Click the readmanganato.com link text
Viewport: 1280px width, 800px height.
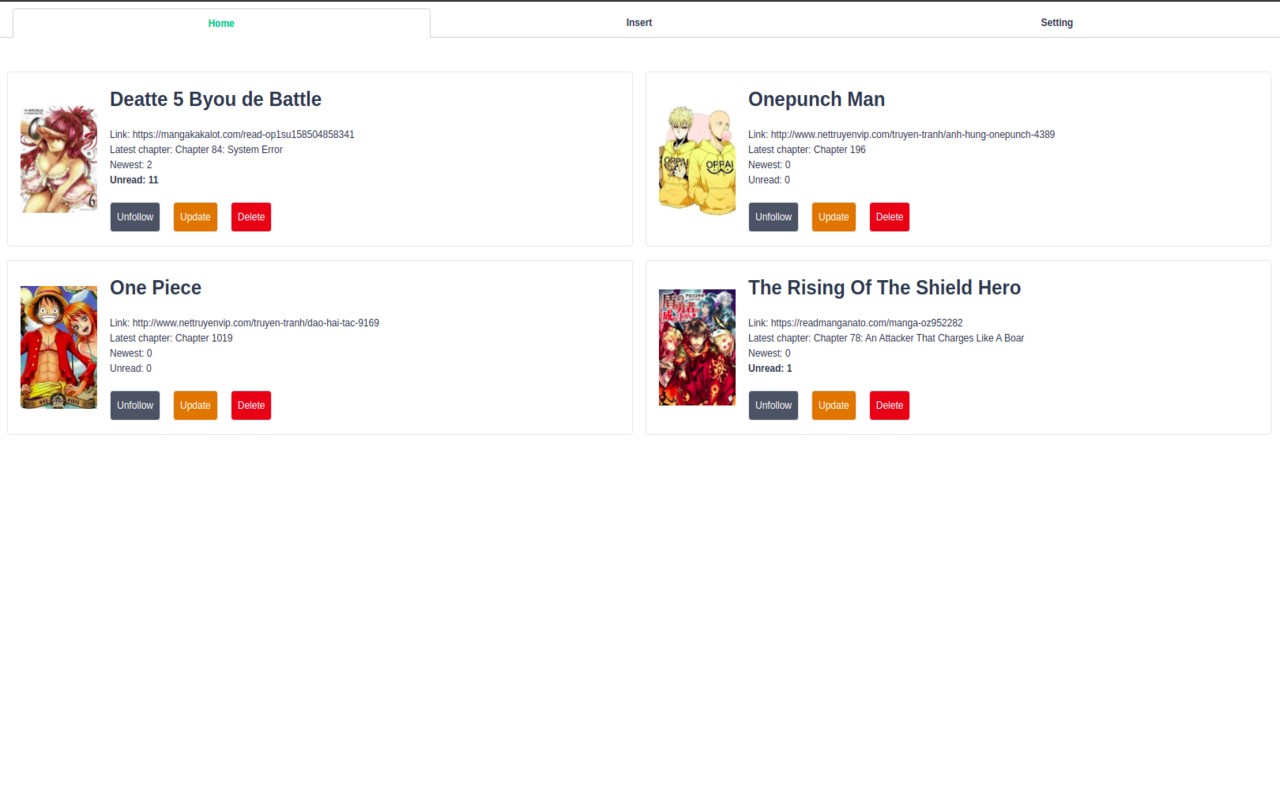click(866, 323)
